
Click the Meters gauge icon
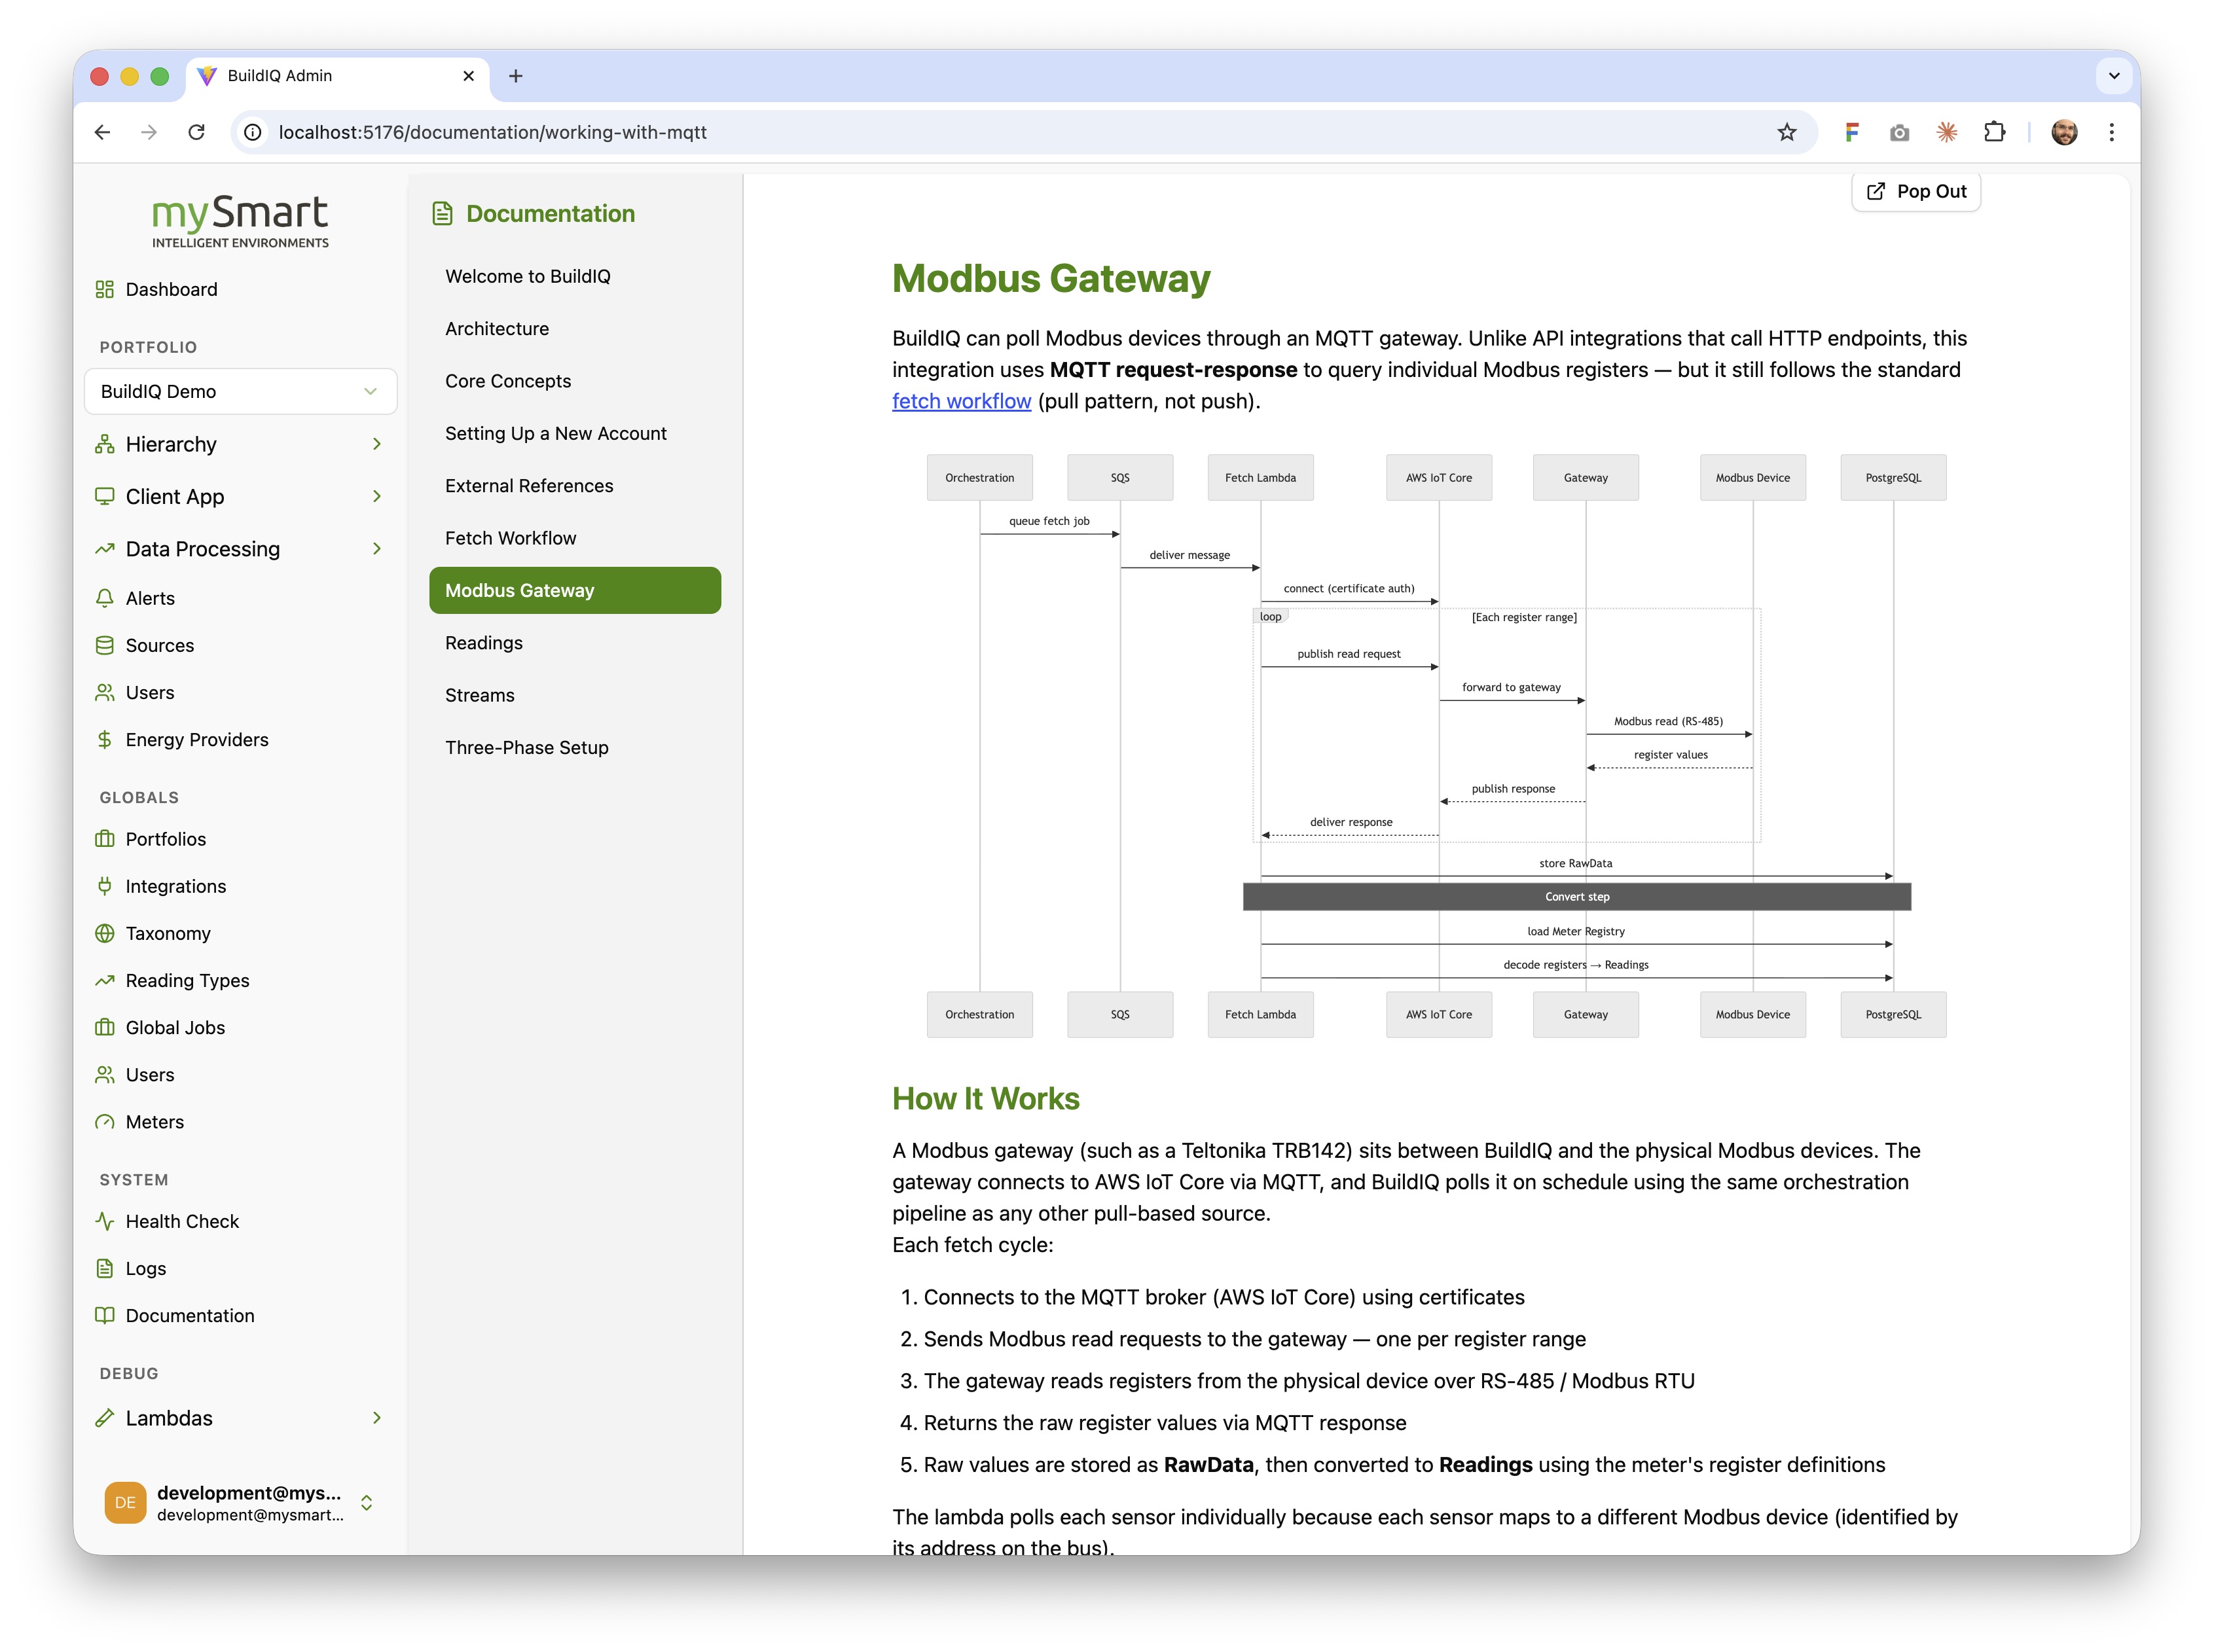pyautogui.click(x=104, y=1122)
